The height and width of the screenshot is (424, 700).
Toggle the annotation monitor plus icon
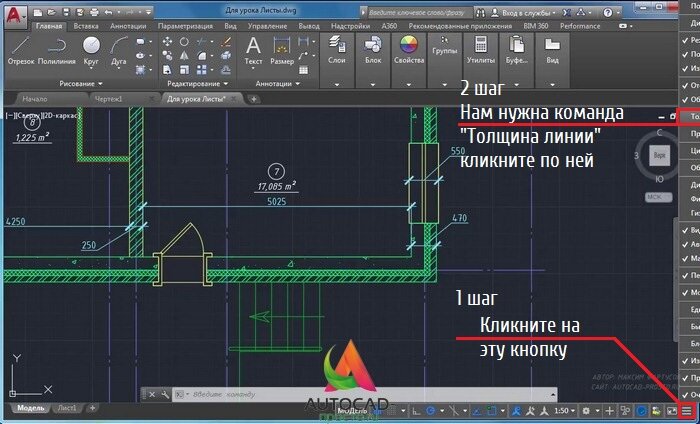pos(609,411)
